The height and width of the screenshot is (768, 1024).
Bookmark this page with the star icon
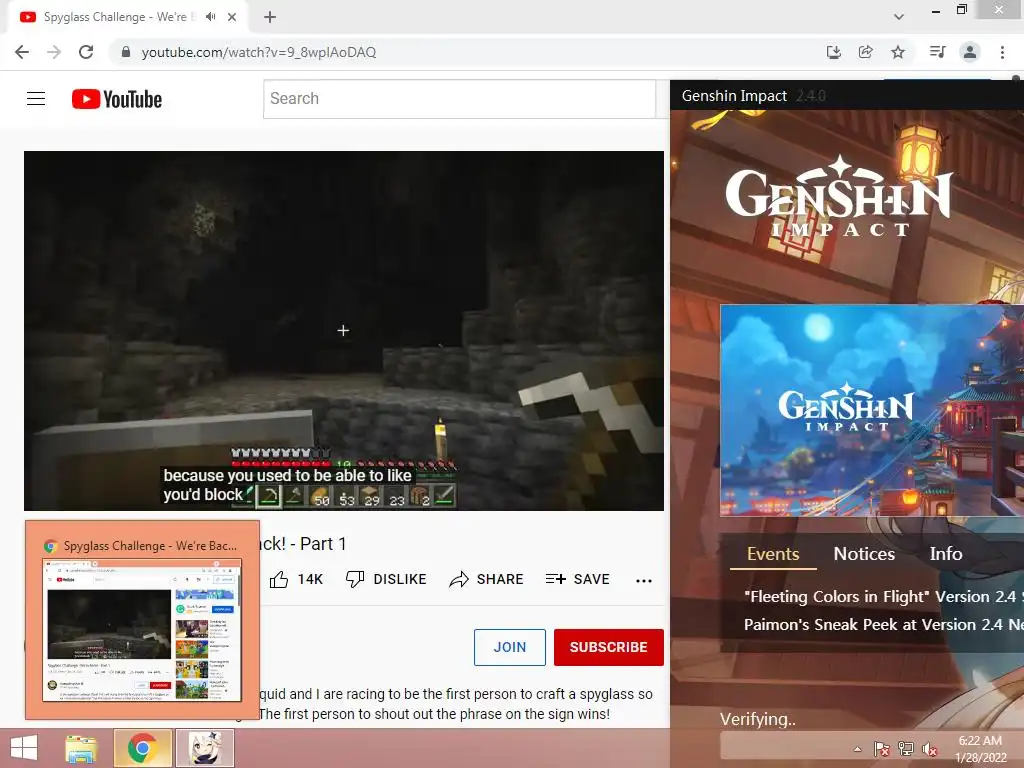click(898, 52)
